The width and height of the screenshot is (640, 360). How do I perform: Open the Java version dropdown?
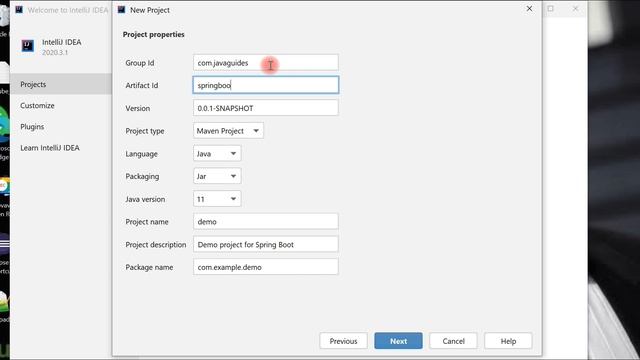point(217,199)
